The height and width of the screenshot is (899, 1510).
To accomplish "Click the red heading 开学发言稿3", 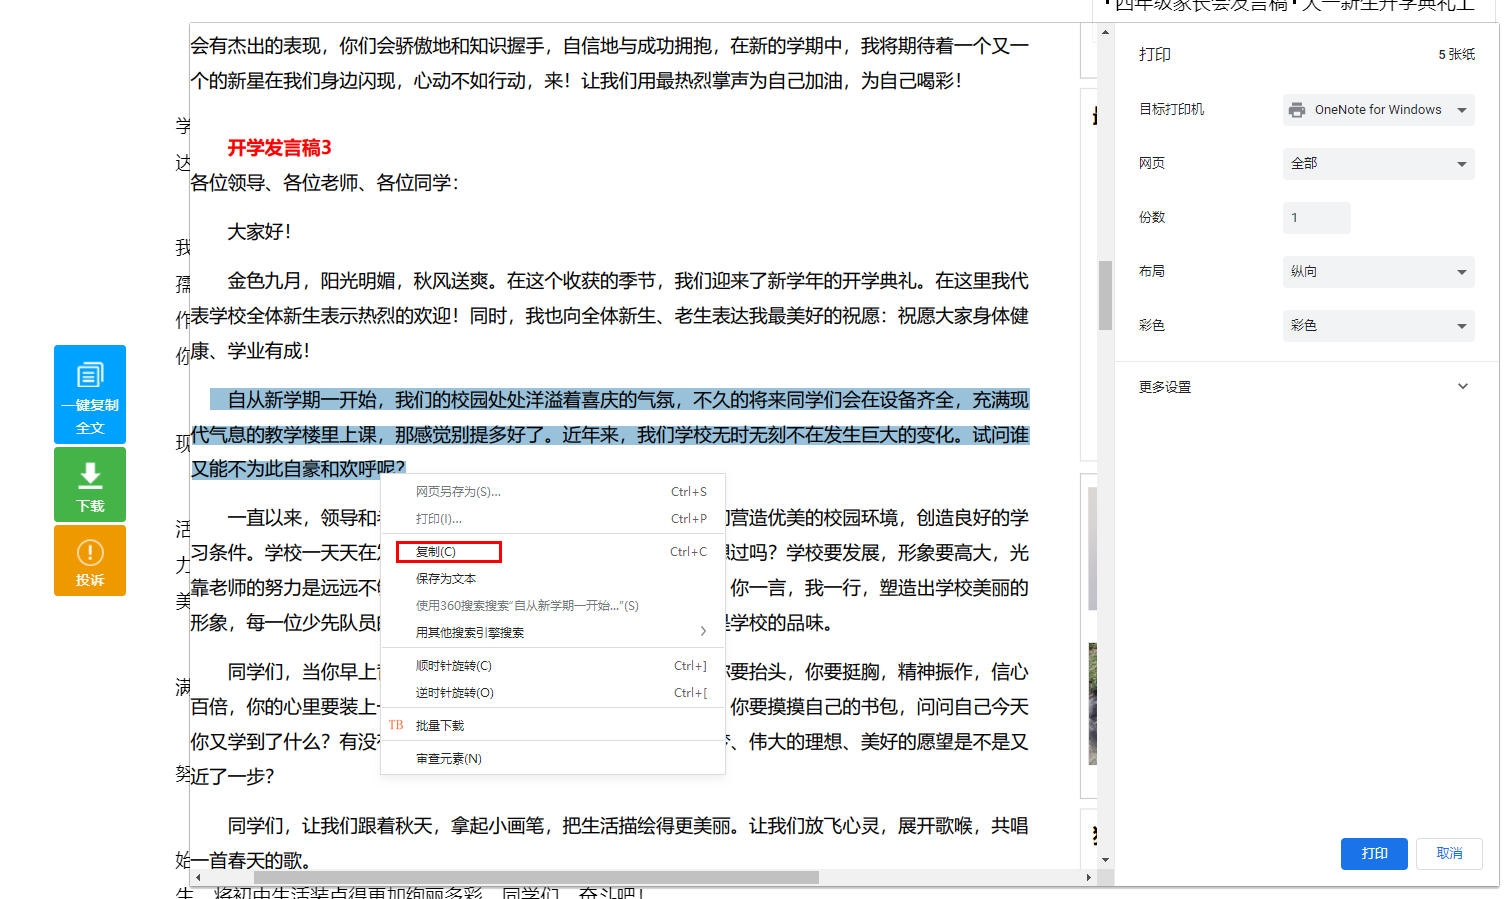I will pos(279,148).
